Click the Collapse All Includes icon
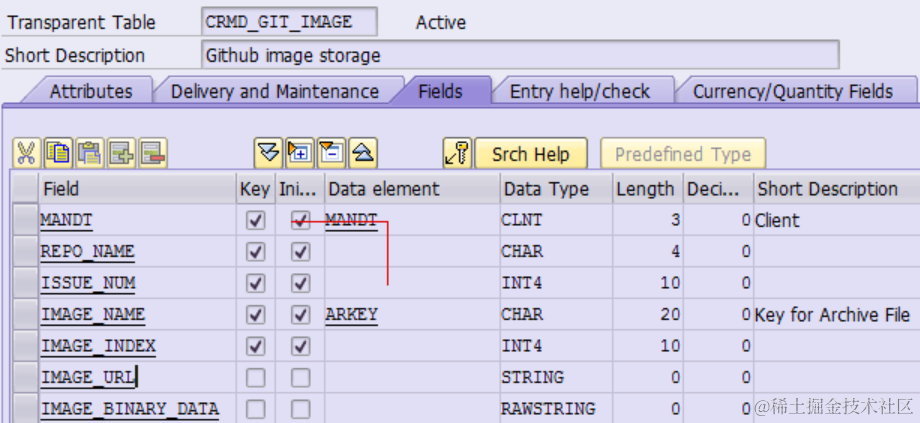 [363, 154]
